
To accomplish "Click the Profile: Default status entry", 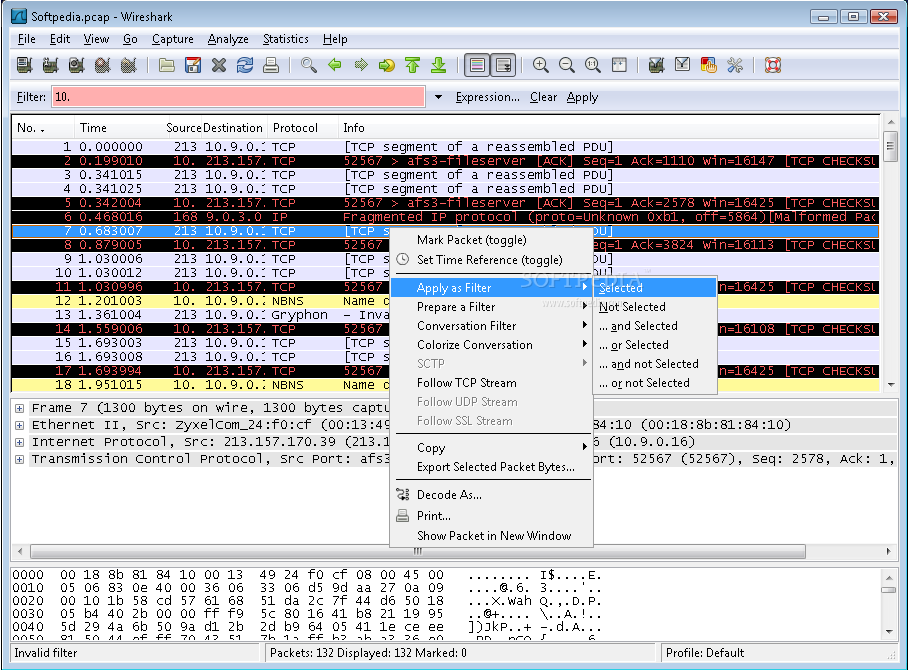I will point(705,653).
